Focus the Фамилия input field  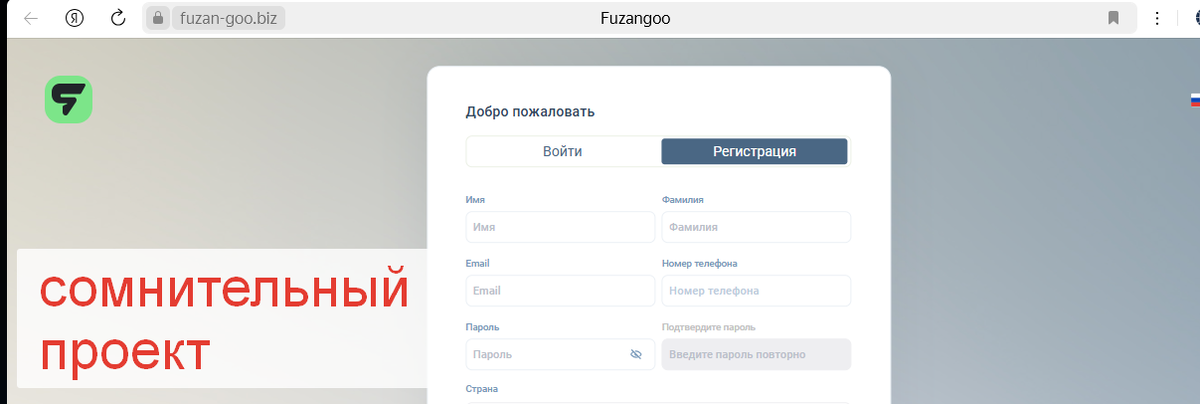[x=756, y=227]
